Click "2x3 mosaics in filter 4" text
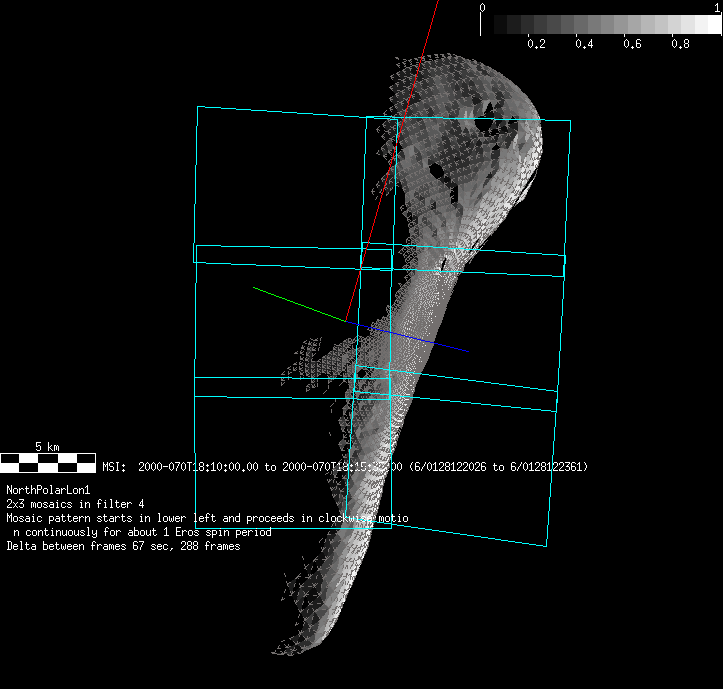This screenshot has height=689, width=723. [75, 504]
